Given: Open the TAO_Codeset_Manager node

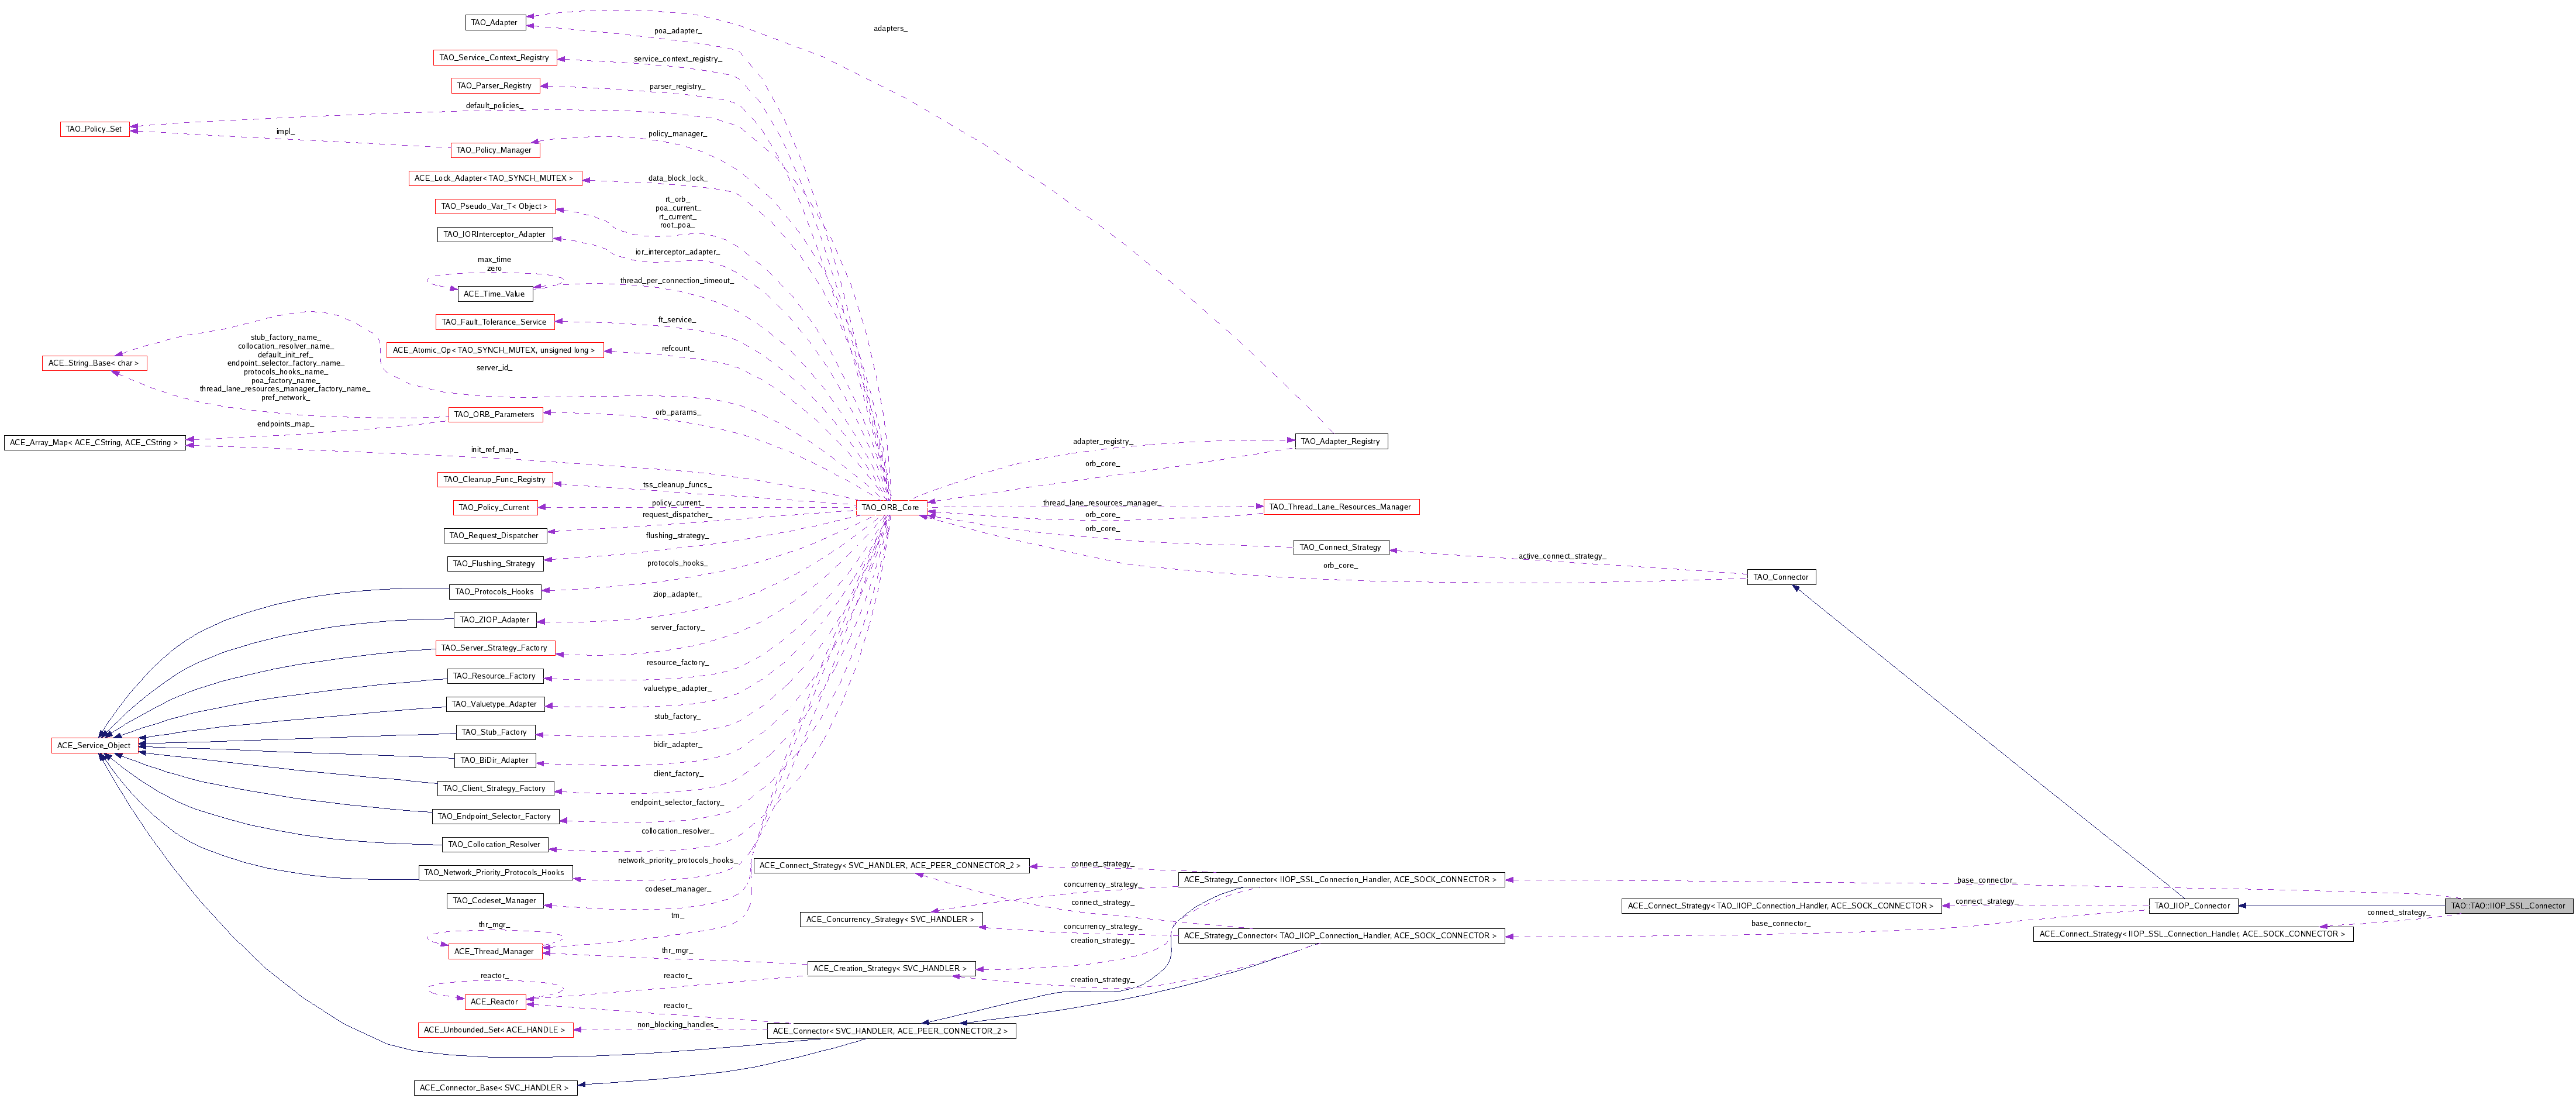Looking at the screenshot, I should point(494,901).
